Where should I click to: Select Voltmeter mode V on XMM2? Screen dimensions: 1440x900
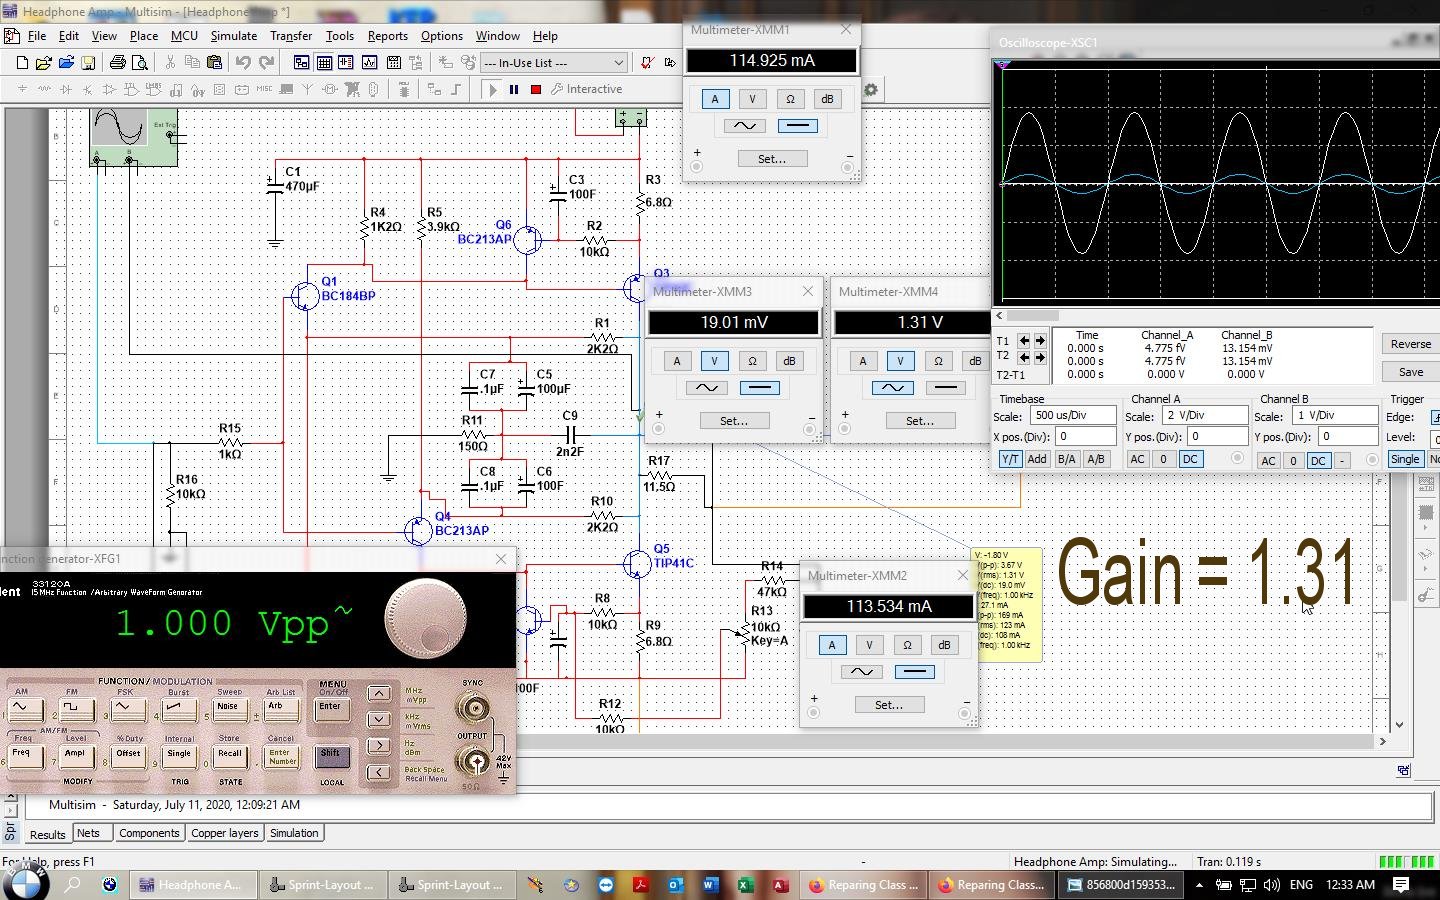[869, 645]
